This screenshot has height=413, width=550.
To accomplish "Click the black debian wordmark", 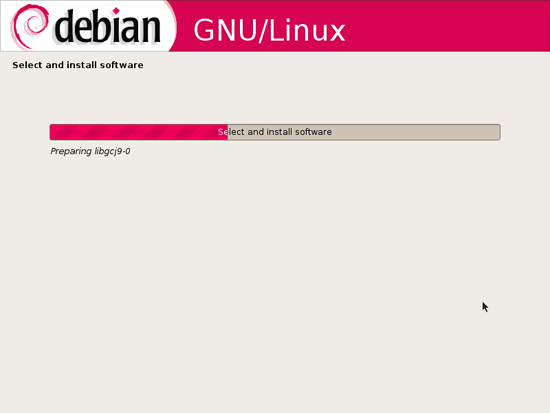I will pyautogui.click(x=108, y=26).
